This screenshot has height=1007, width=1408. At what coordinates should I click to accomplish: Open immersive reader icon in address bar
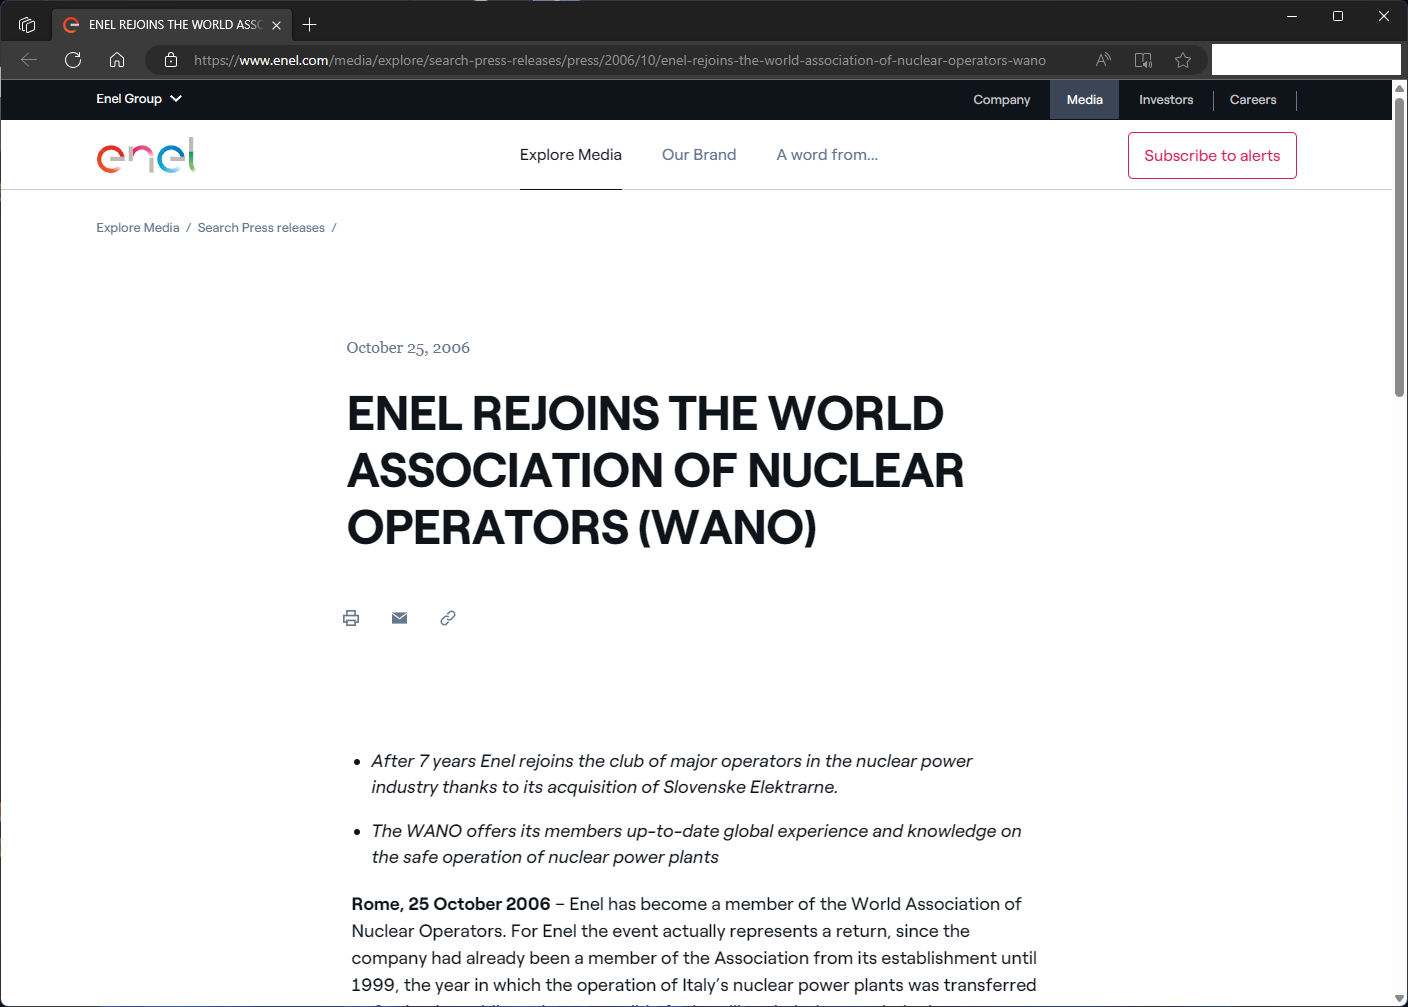pyautogui.click(x=1143, y=60)
